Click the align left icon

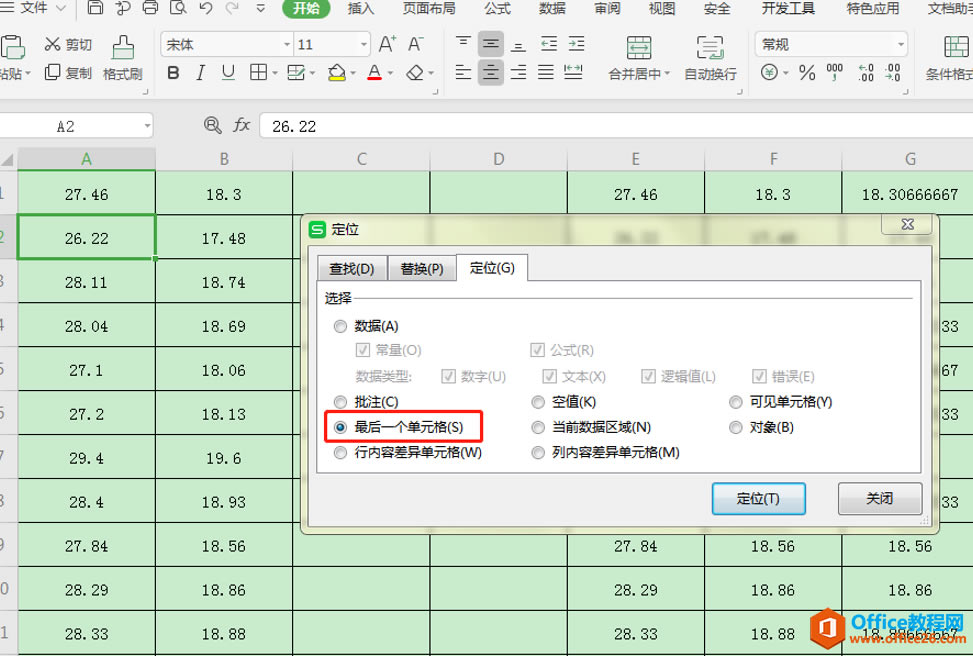pos(463,73)
